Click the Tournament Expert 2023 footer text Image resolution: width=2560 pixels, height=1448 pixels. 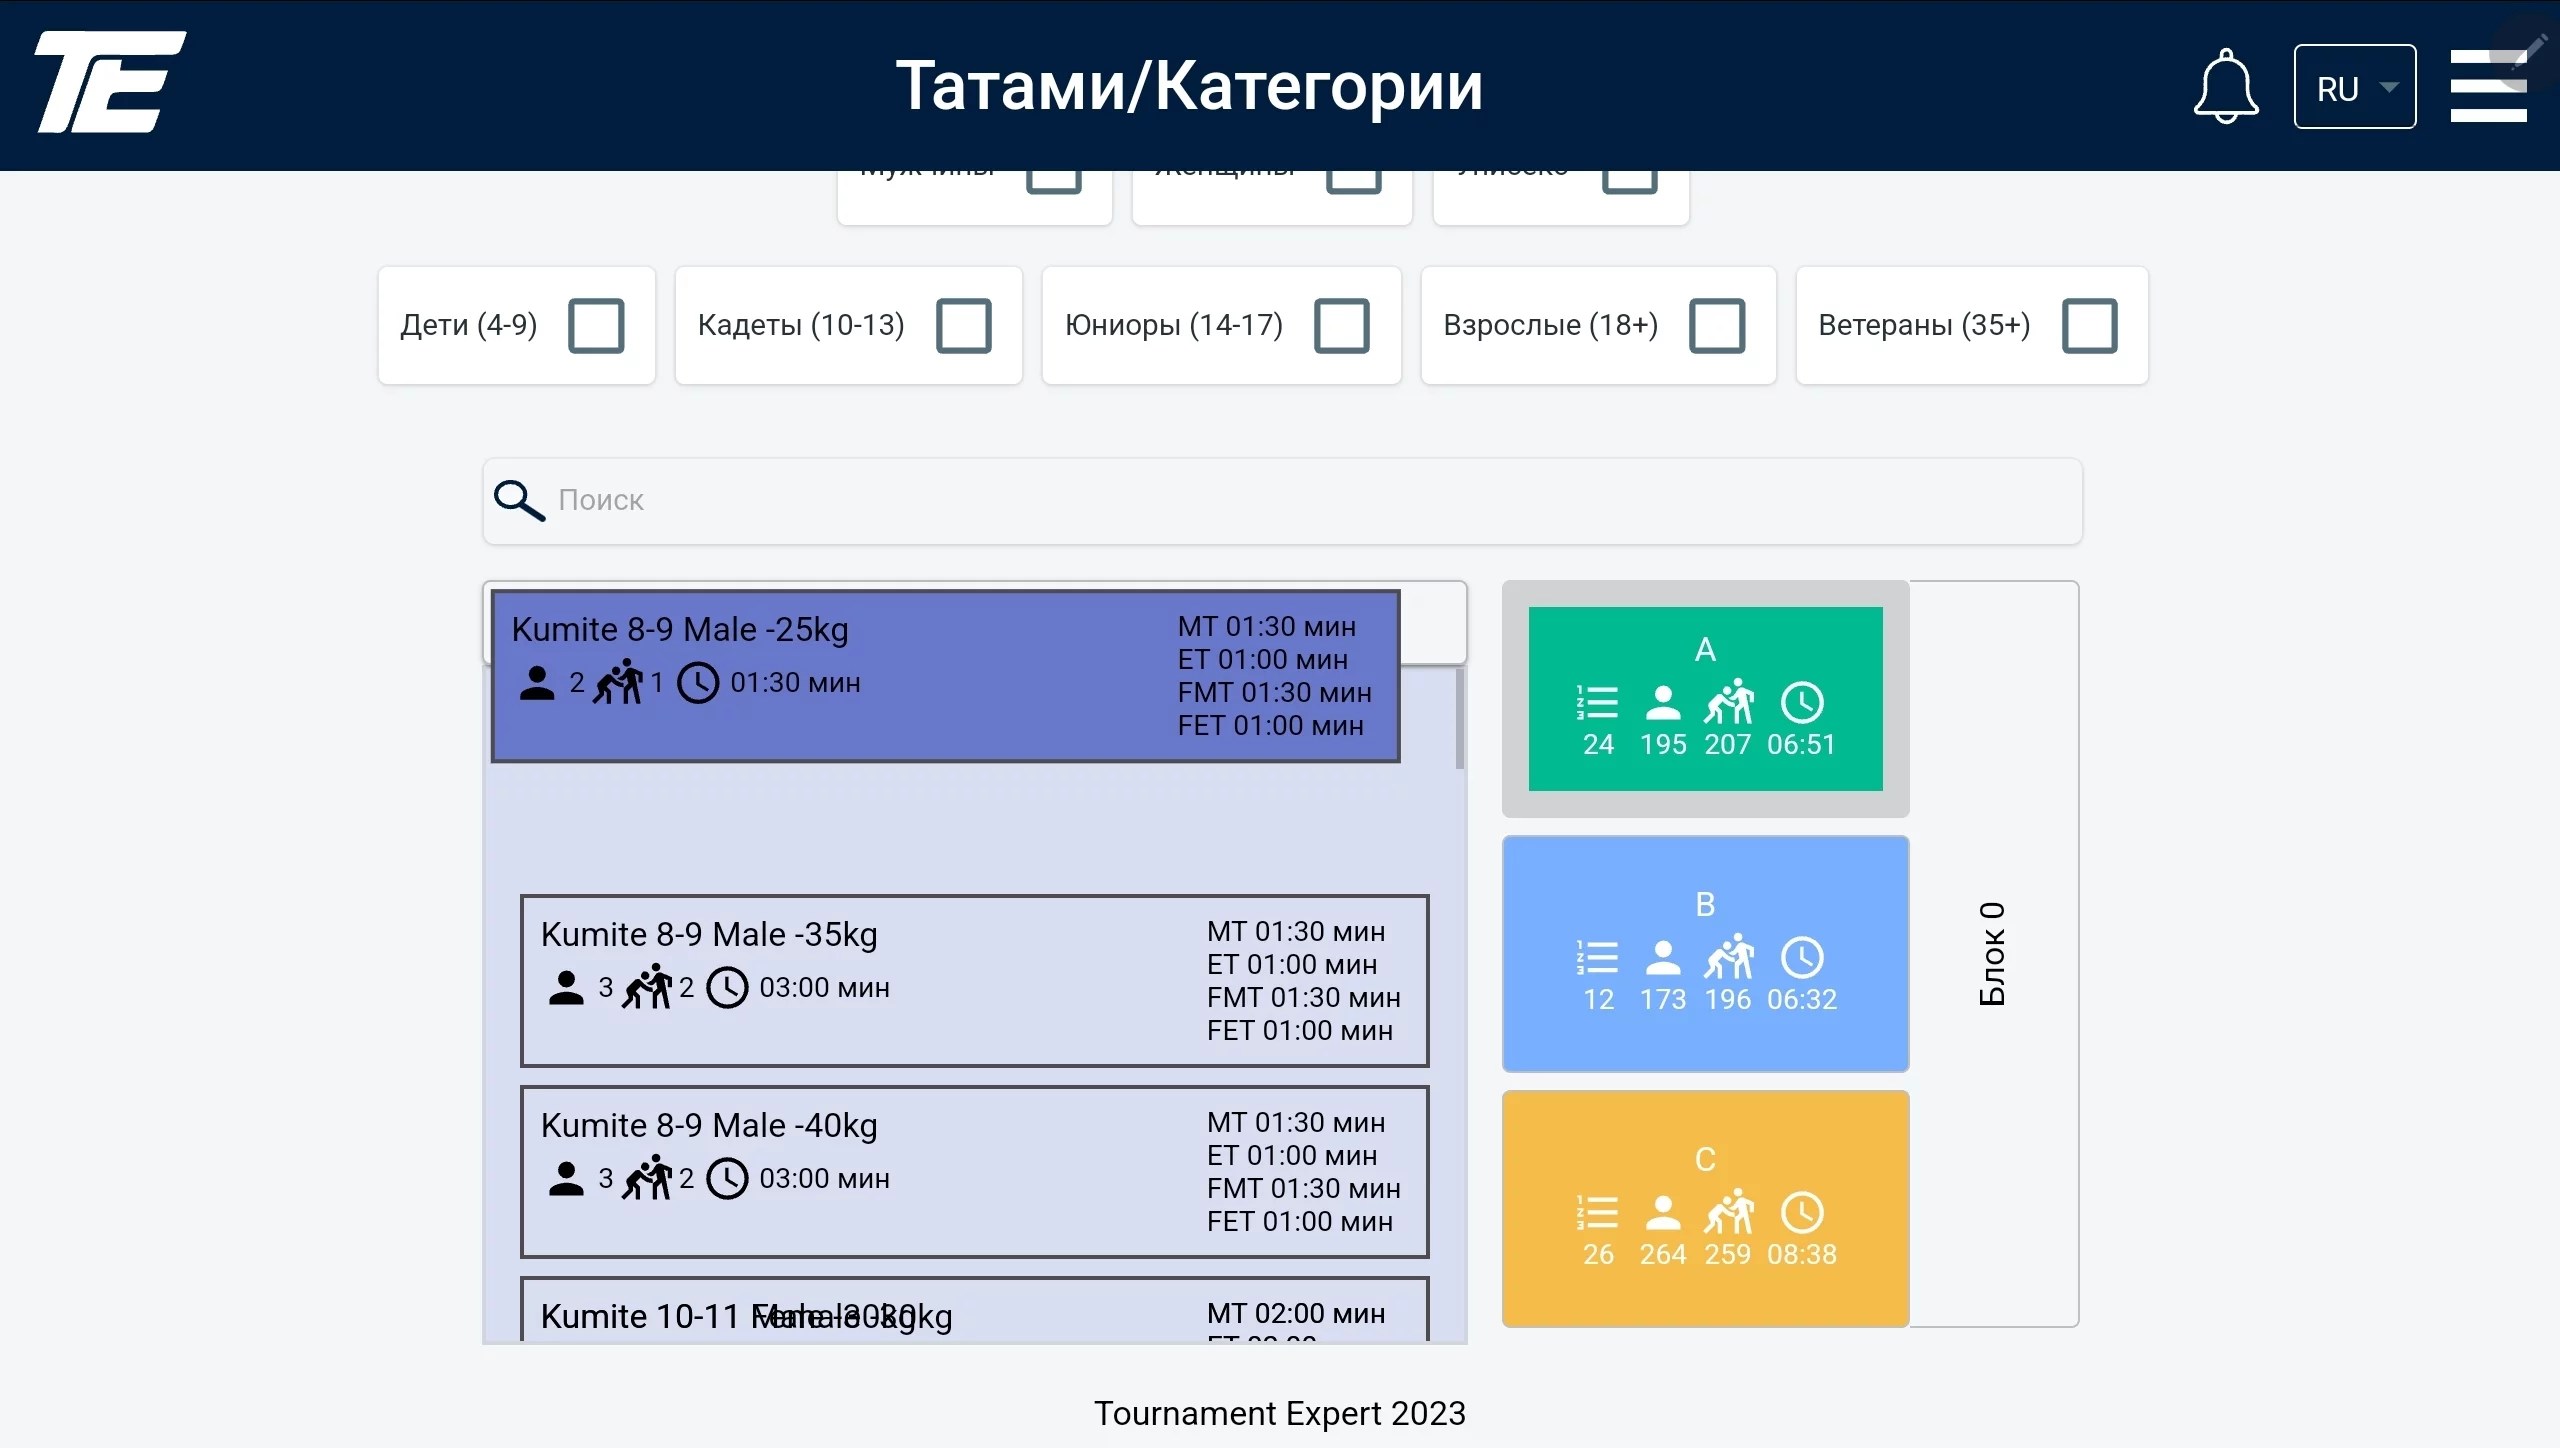click(1279, 1413)
